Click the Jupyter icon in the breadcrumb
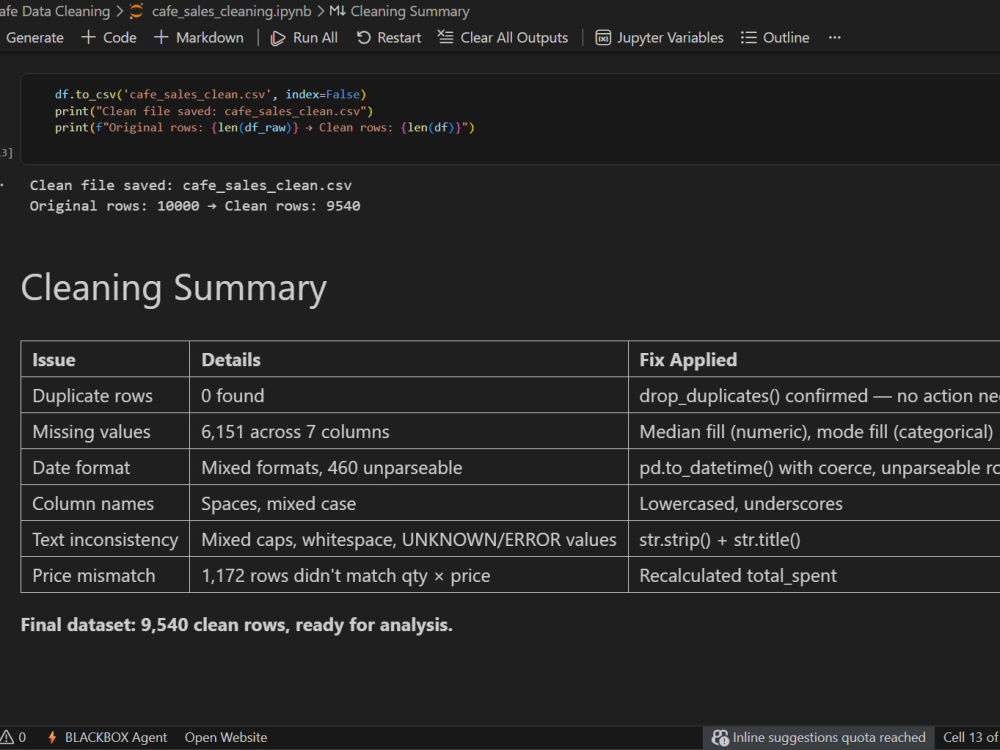The image size is (1000, 750). pos(136,11)
